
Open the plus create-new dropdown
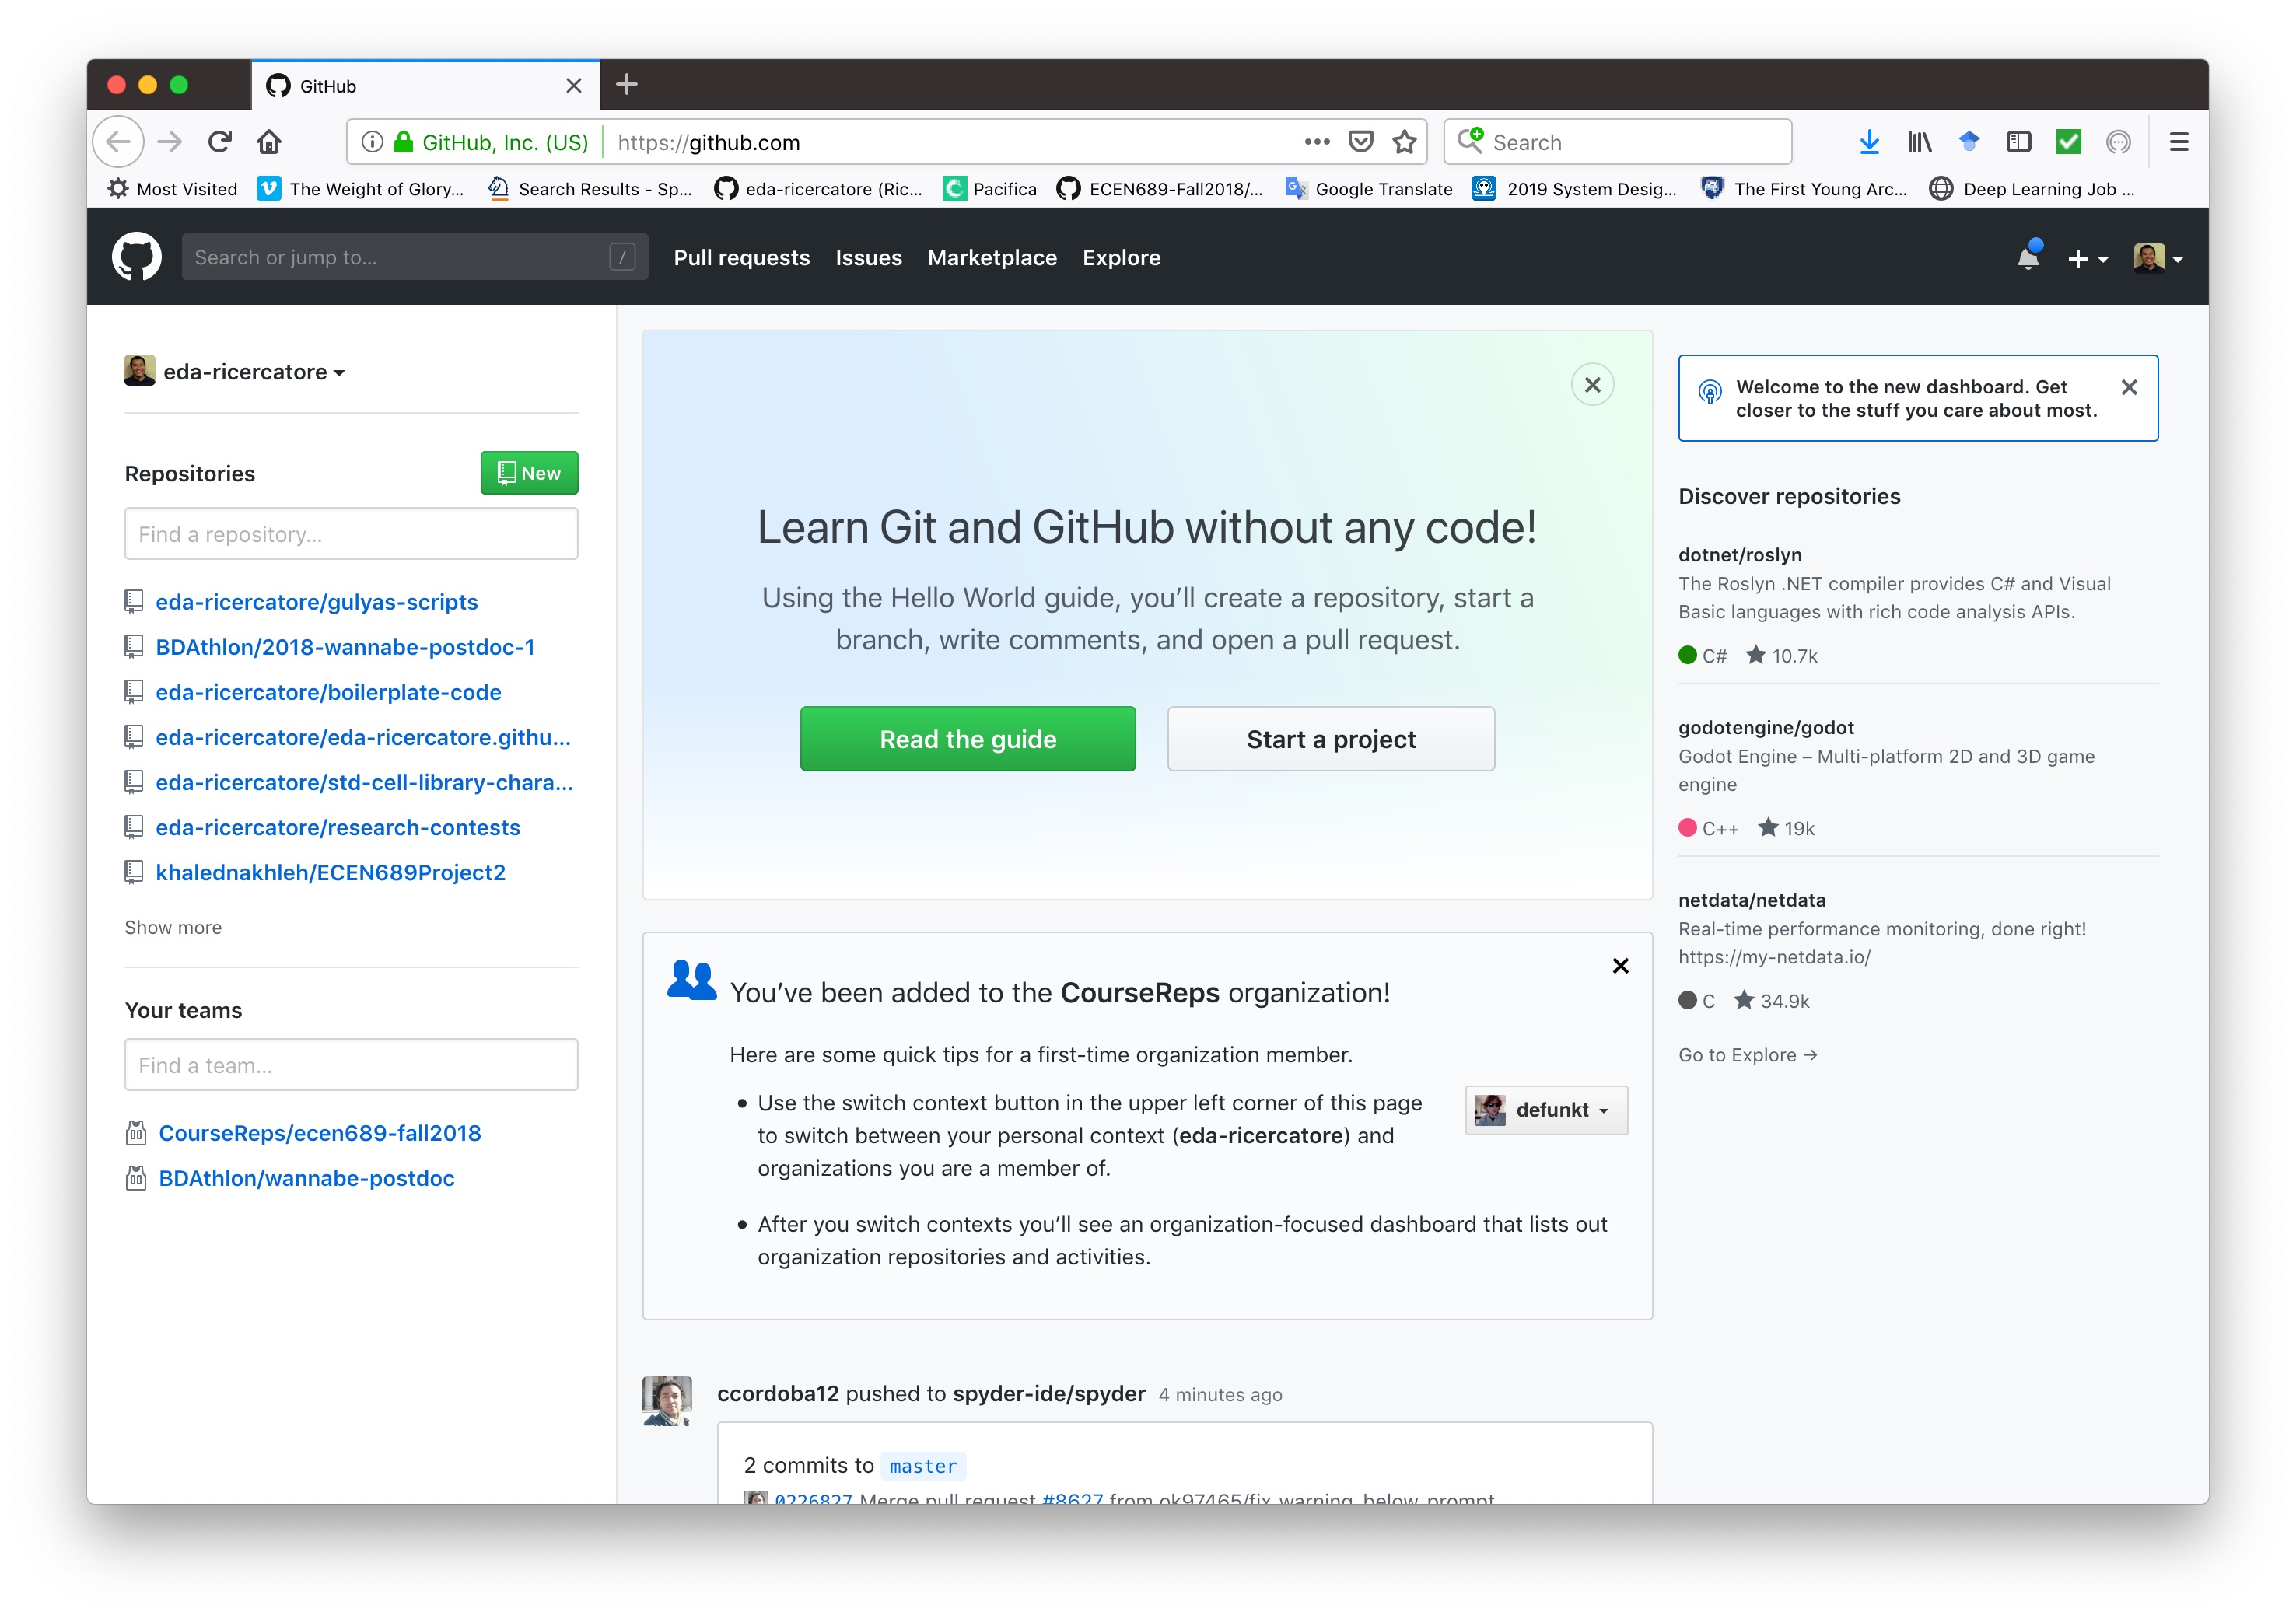[2088, 258]
